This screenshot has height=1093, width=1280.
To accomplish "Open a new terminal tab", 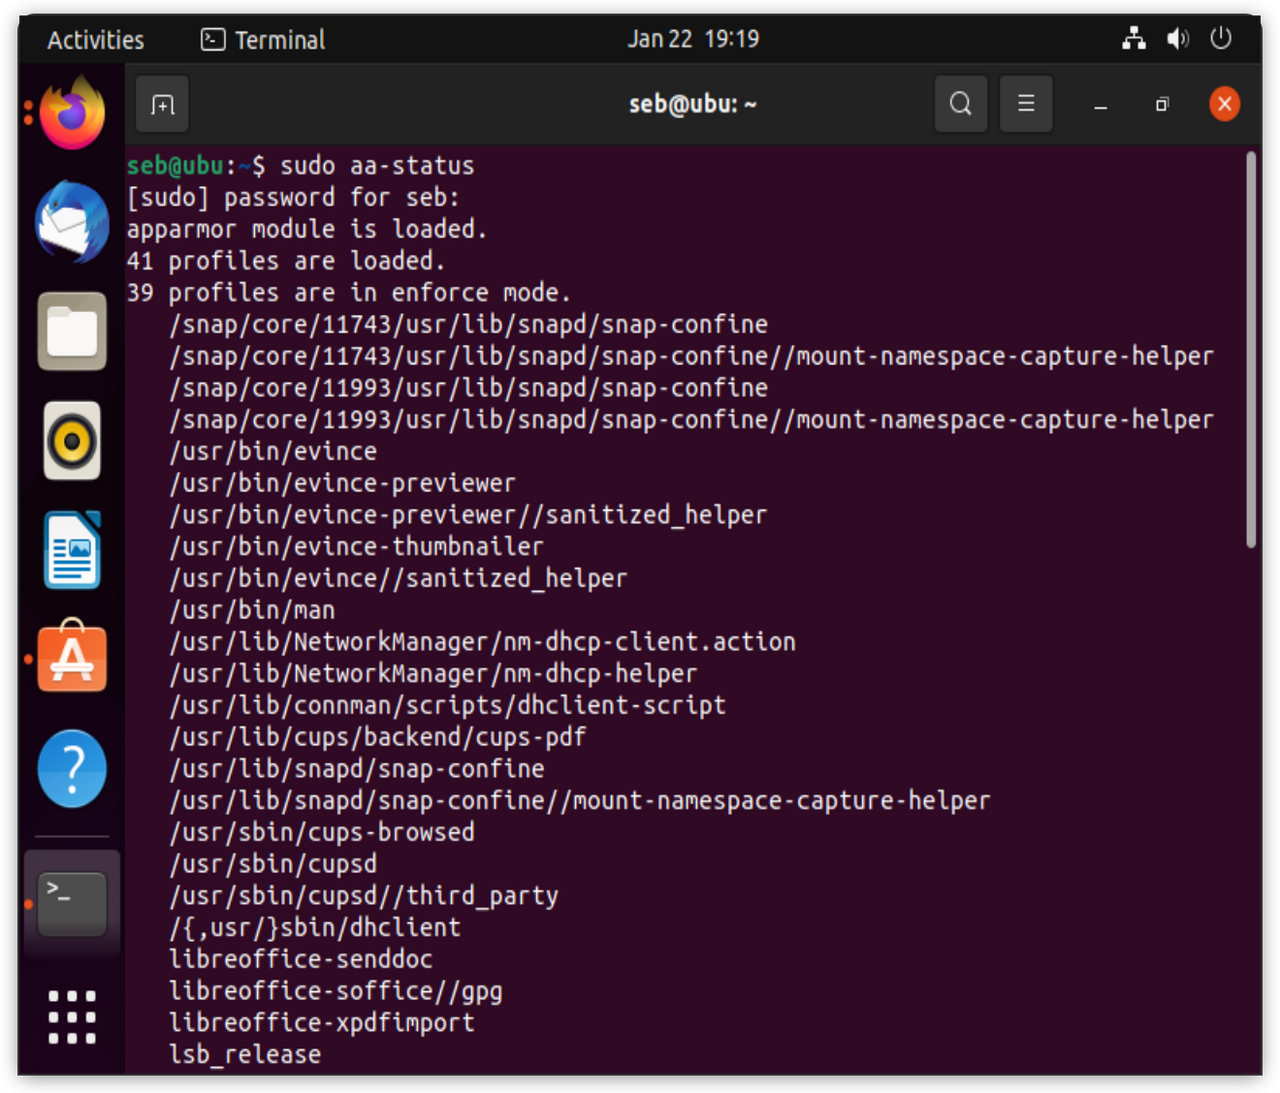I will point(162,104).
